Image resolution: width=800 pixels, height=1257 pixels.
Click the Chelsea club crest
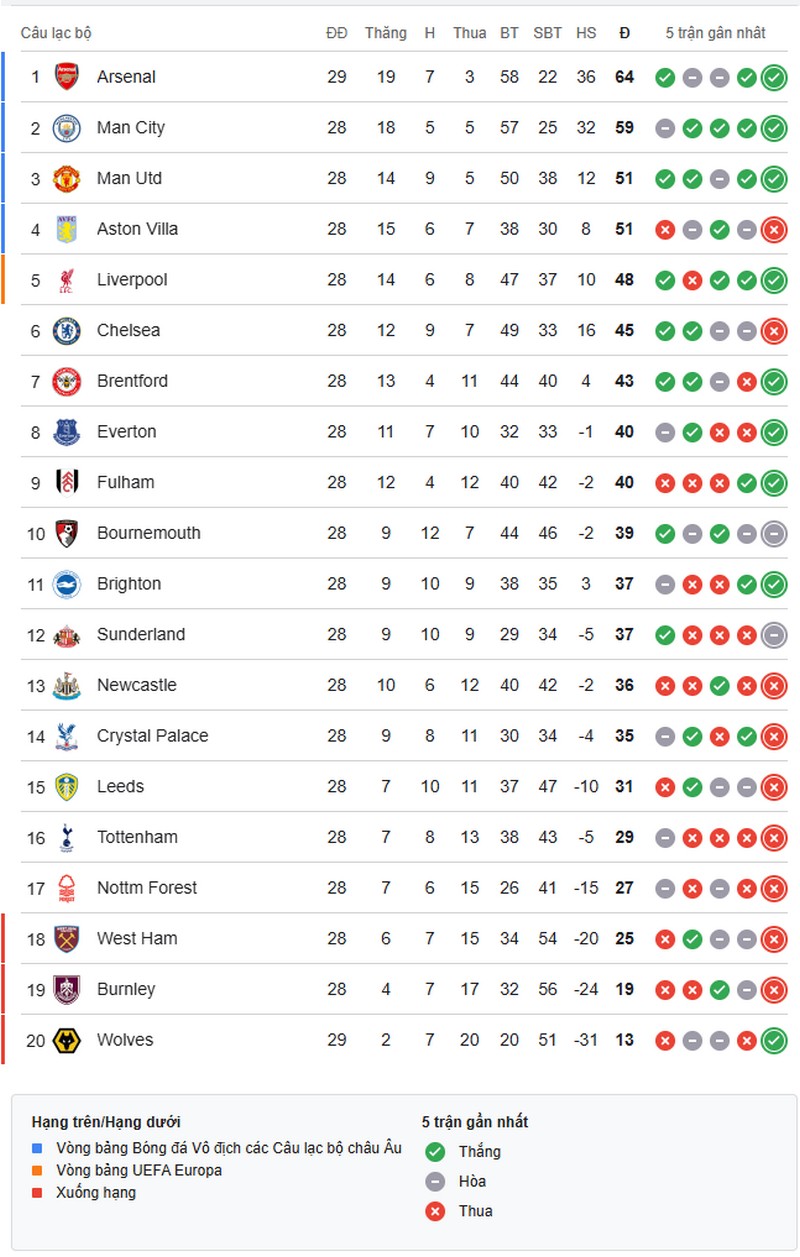(67, 331)
